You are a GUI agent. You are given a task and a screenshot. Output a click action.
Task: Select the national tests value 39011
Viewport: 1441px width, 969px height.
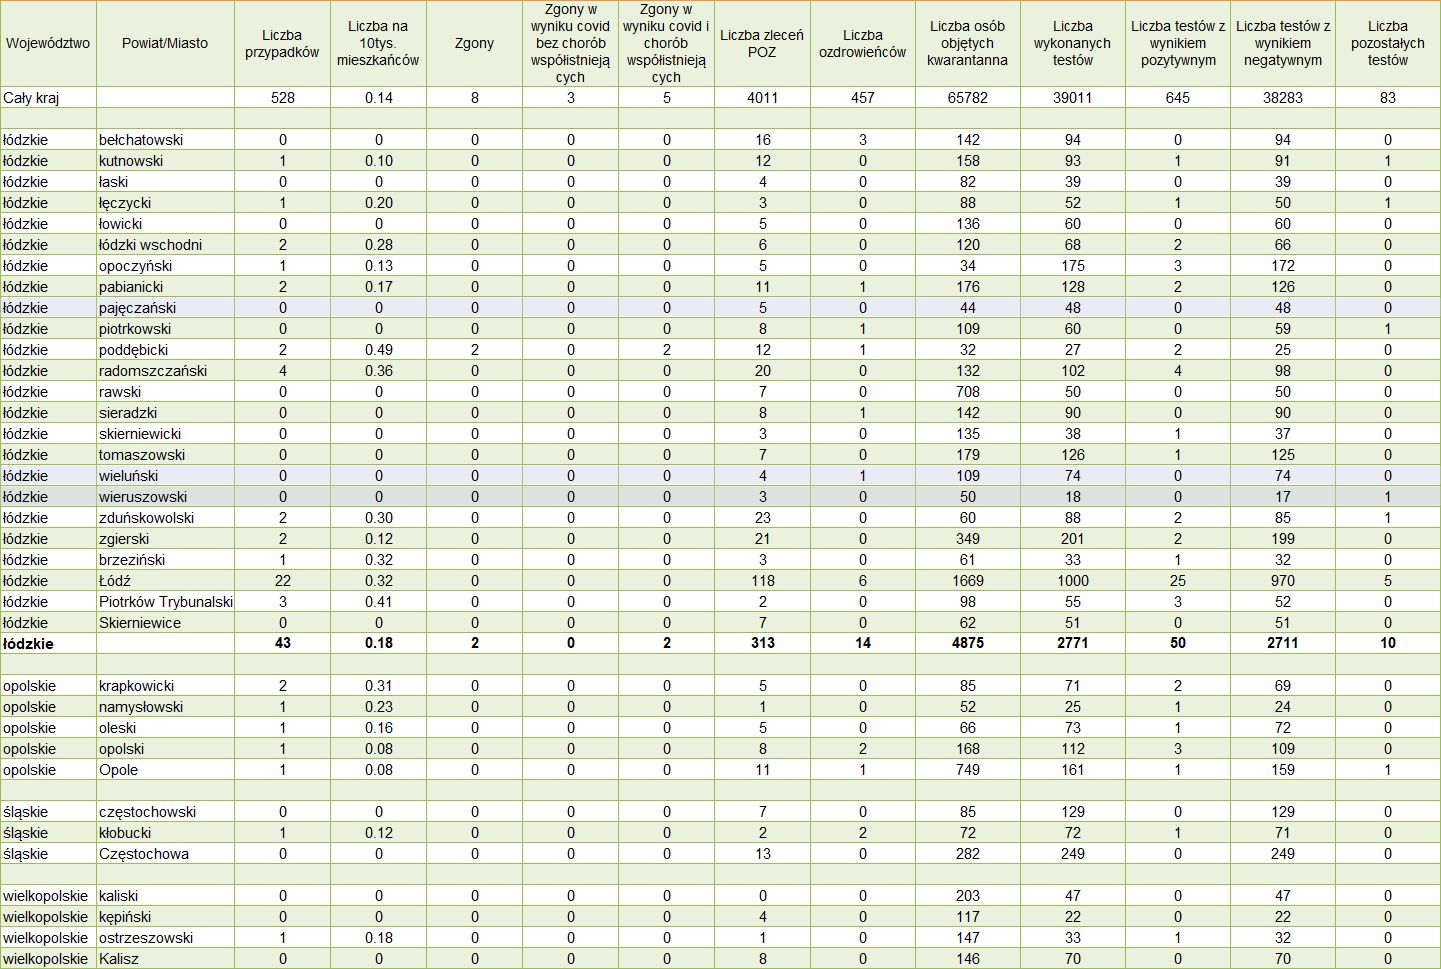pyautogui.click(x=1072, y=98)
